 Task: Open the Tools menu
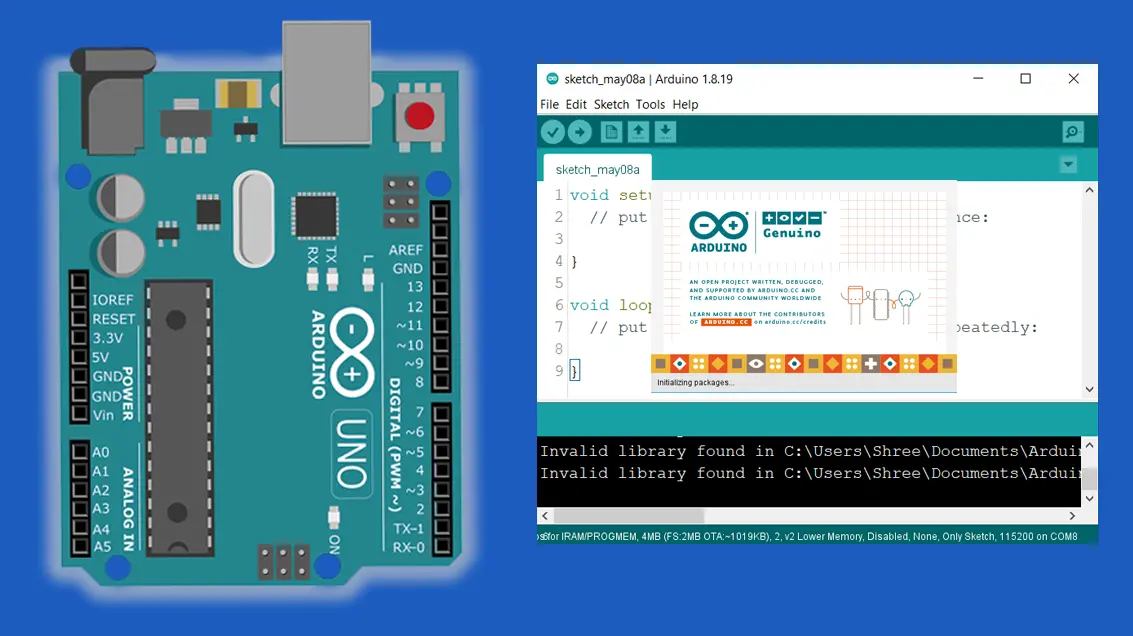(652, 104)
